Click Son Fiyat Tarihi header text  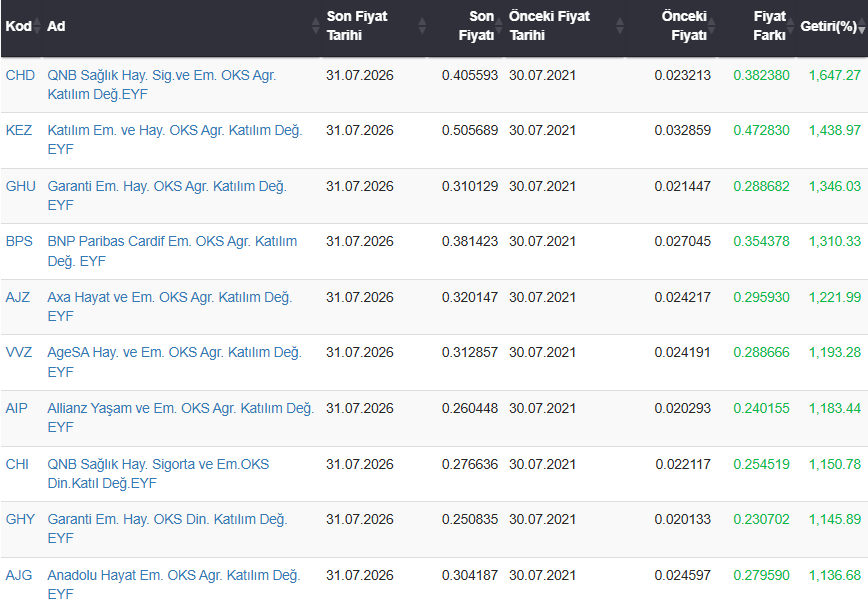357,25
